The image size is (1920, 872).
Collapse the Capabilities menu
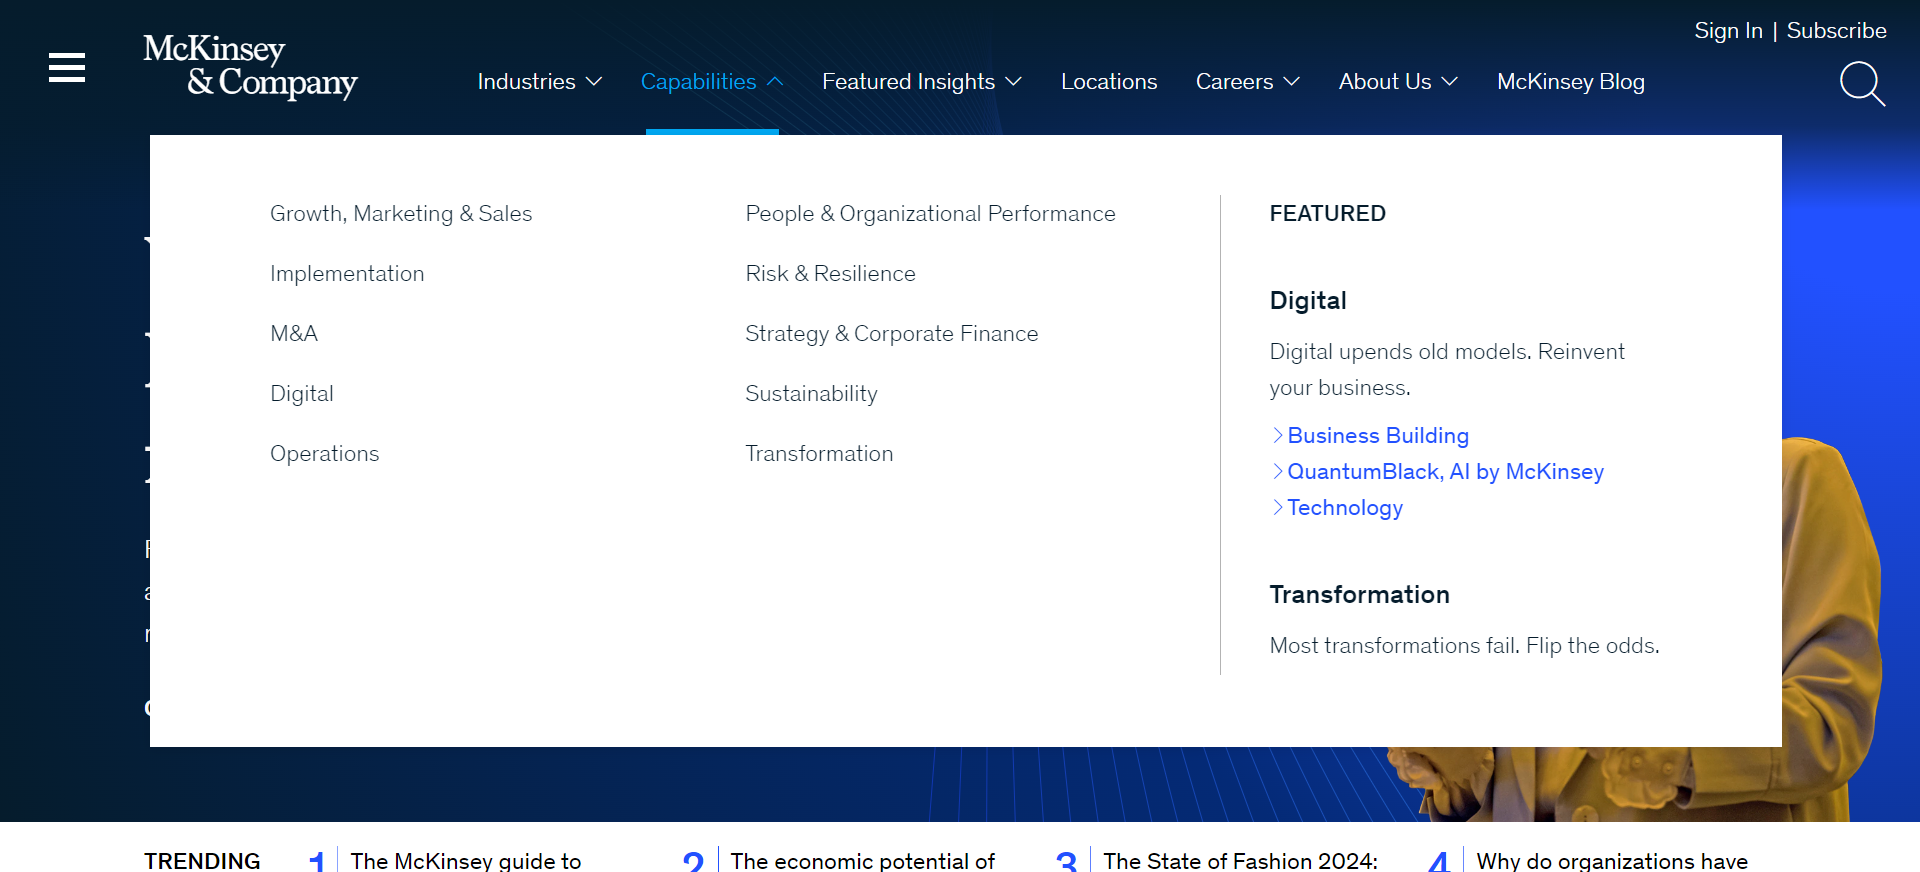tap(712, 82)
